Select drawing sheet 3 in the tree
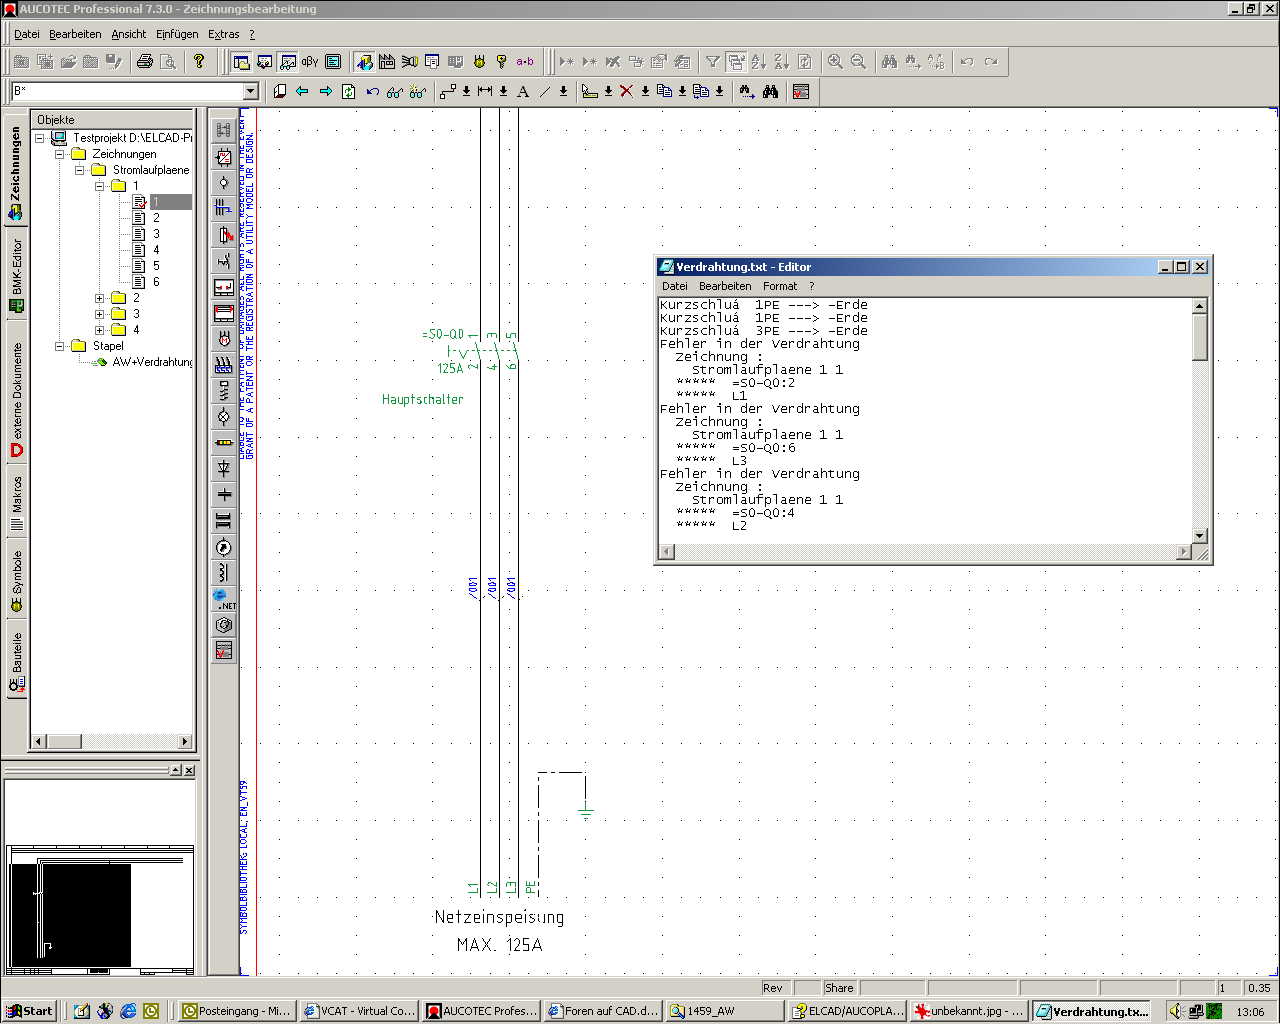This screenshot has height=1024, width=1280. (x=156, y=234)
